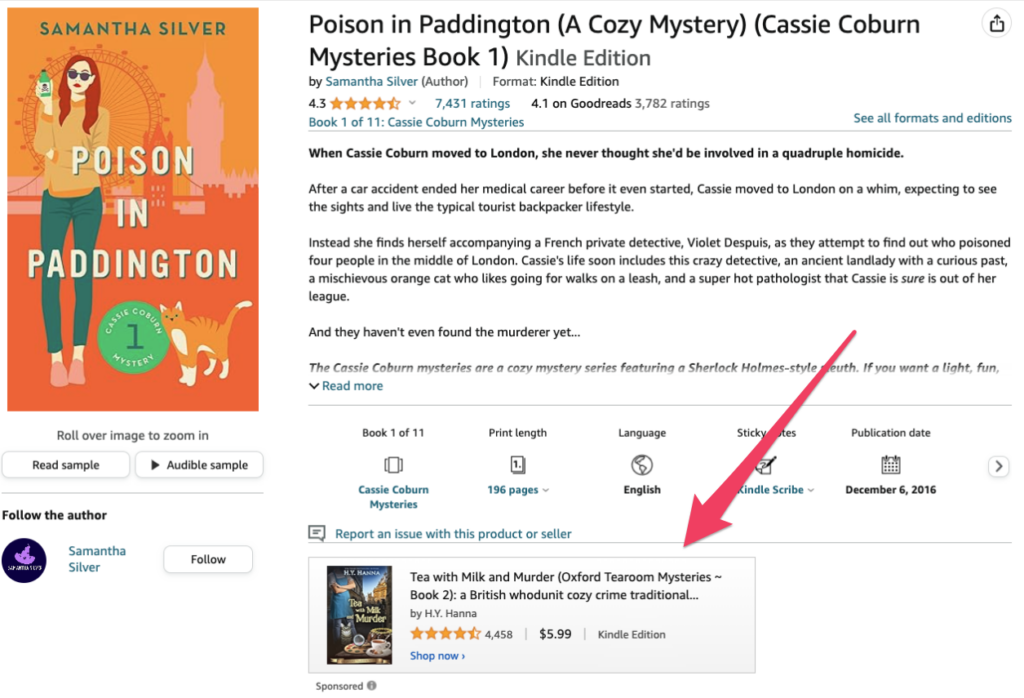Click the report issue speech-bubble icon
Screen dimensions: 1024x698
point(318,533)
